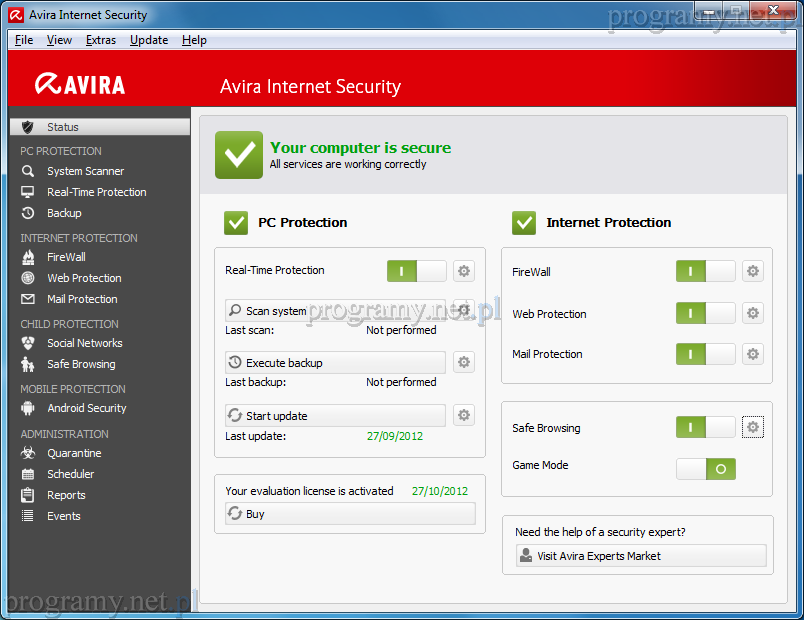The height and width of the screenshot is (620, 804).
Task: Click the Avira logo in header
Action: point(80,85)
